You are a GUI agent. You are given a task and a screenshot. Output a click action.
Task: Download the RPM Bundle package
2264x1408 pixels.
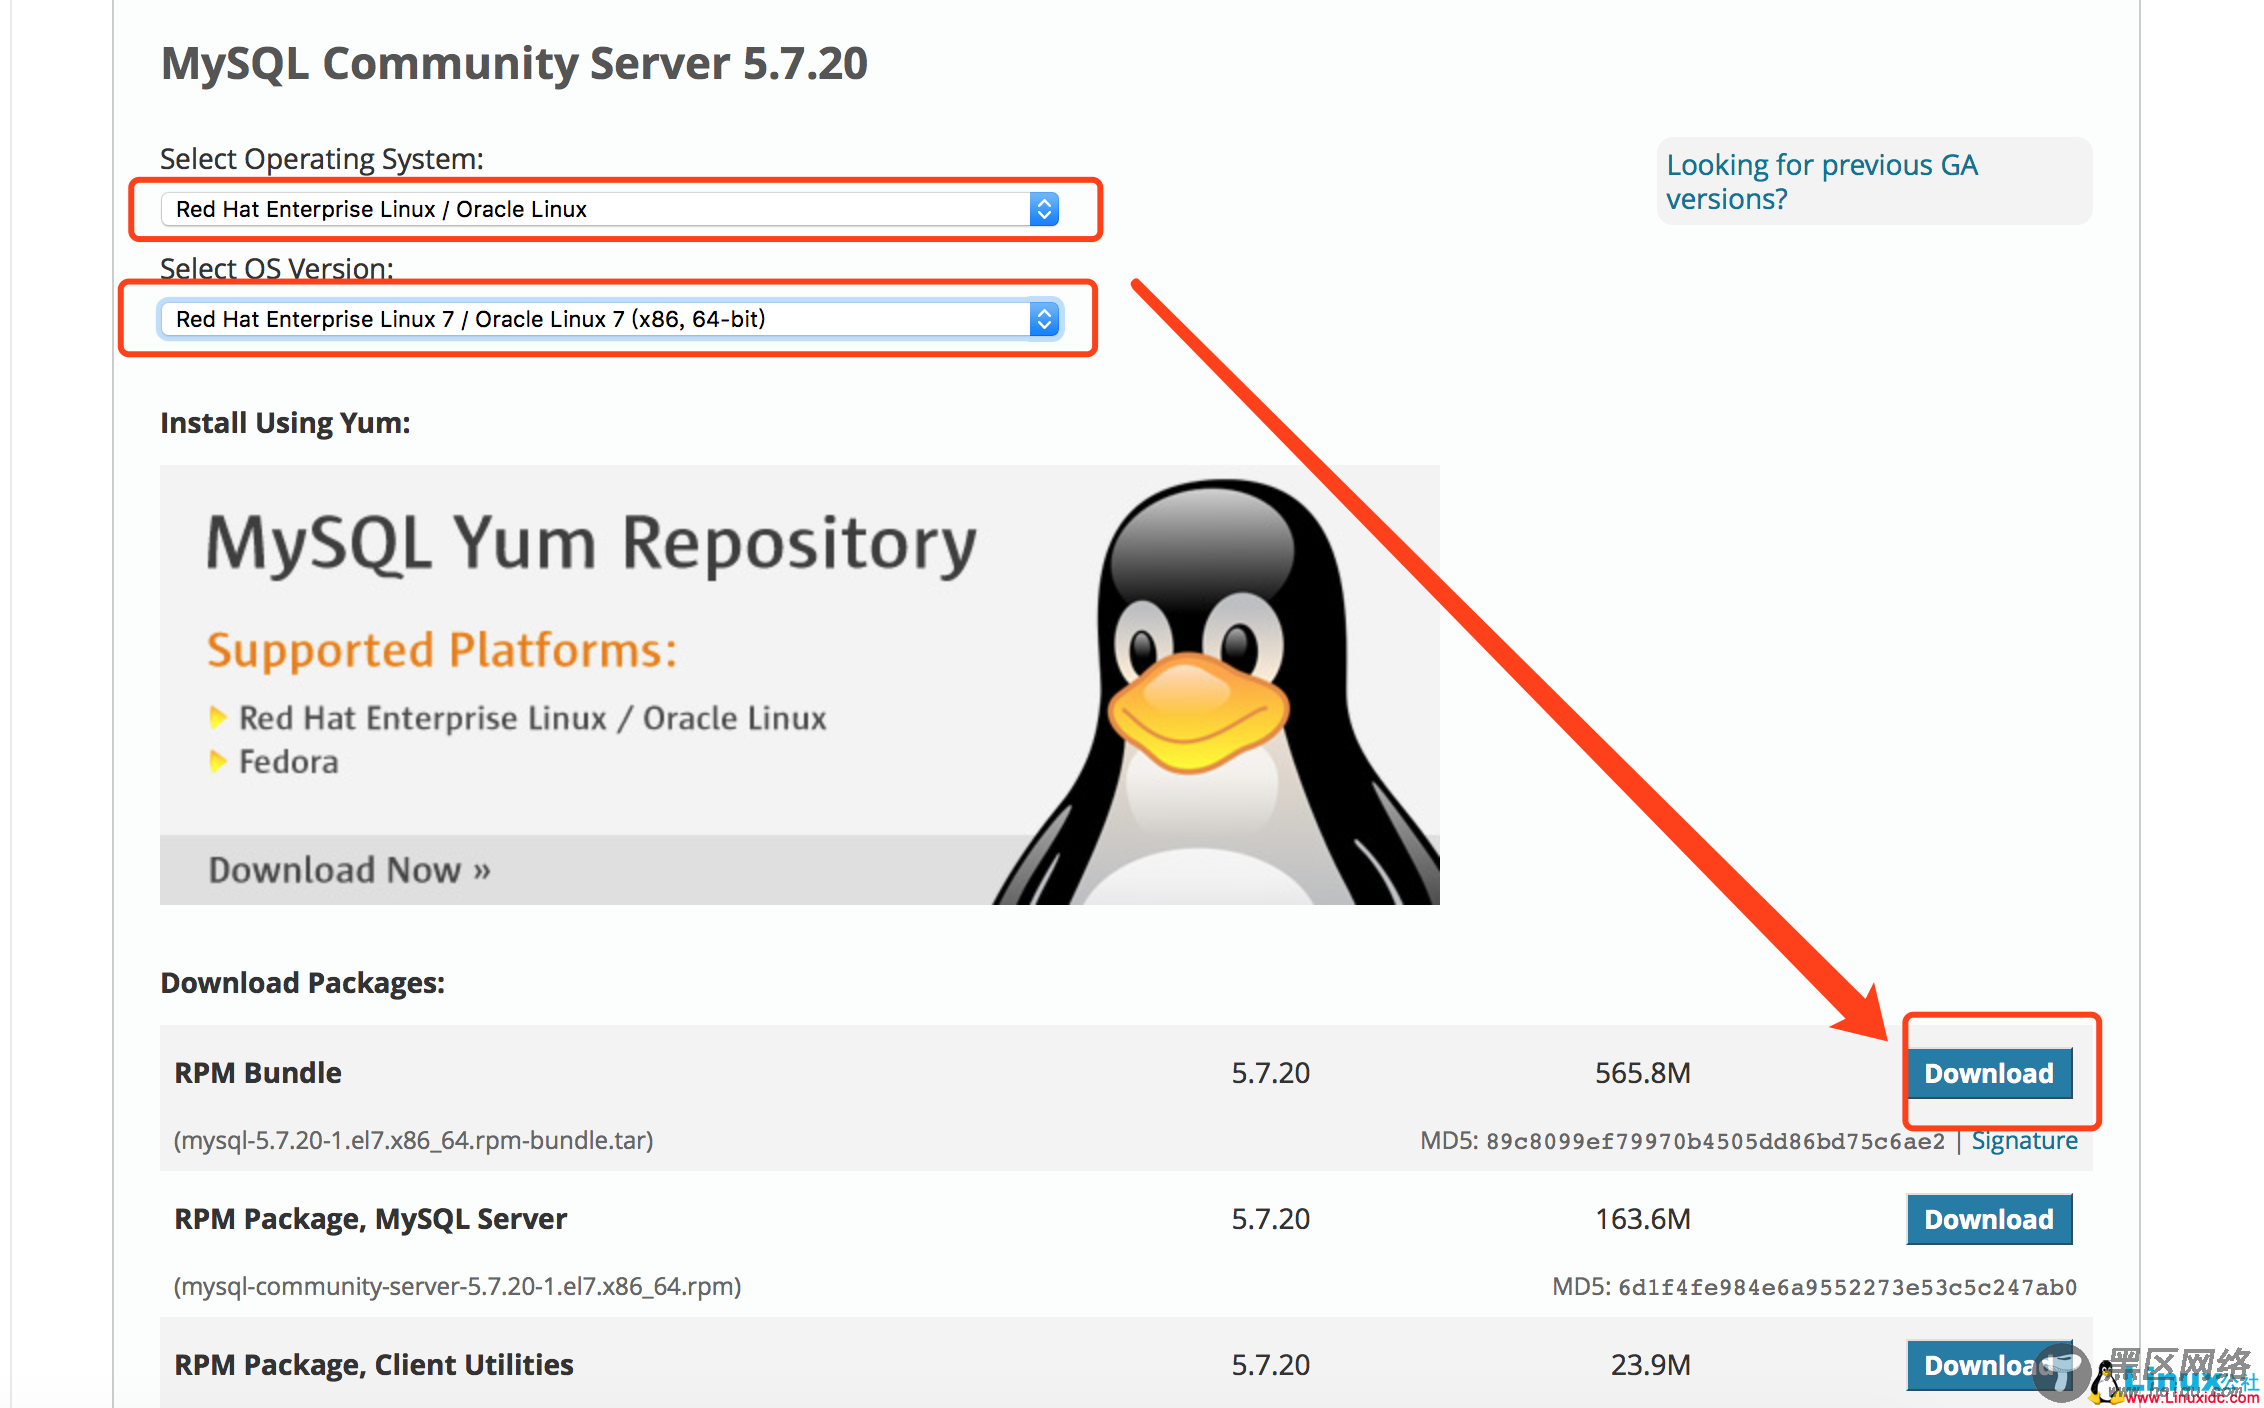(1989, 1073)
